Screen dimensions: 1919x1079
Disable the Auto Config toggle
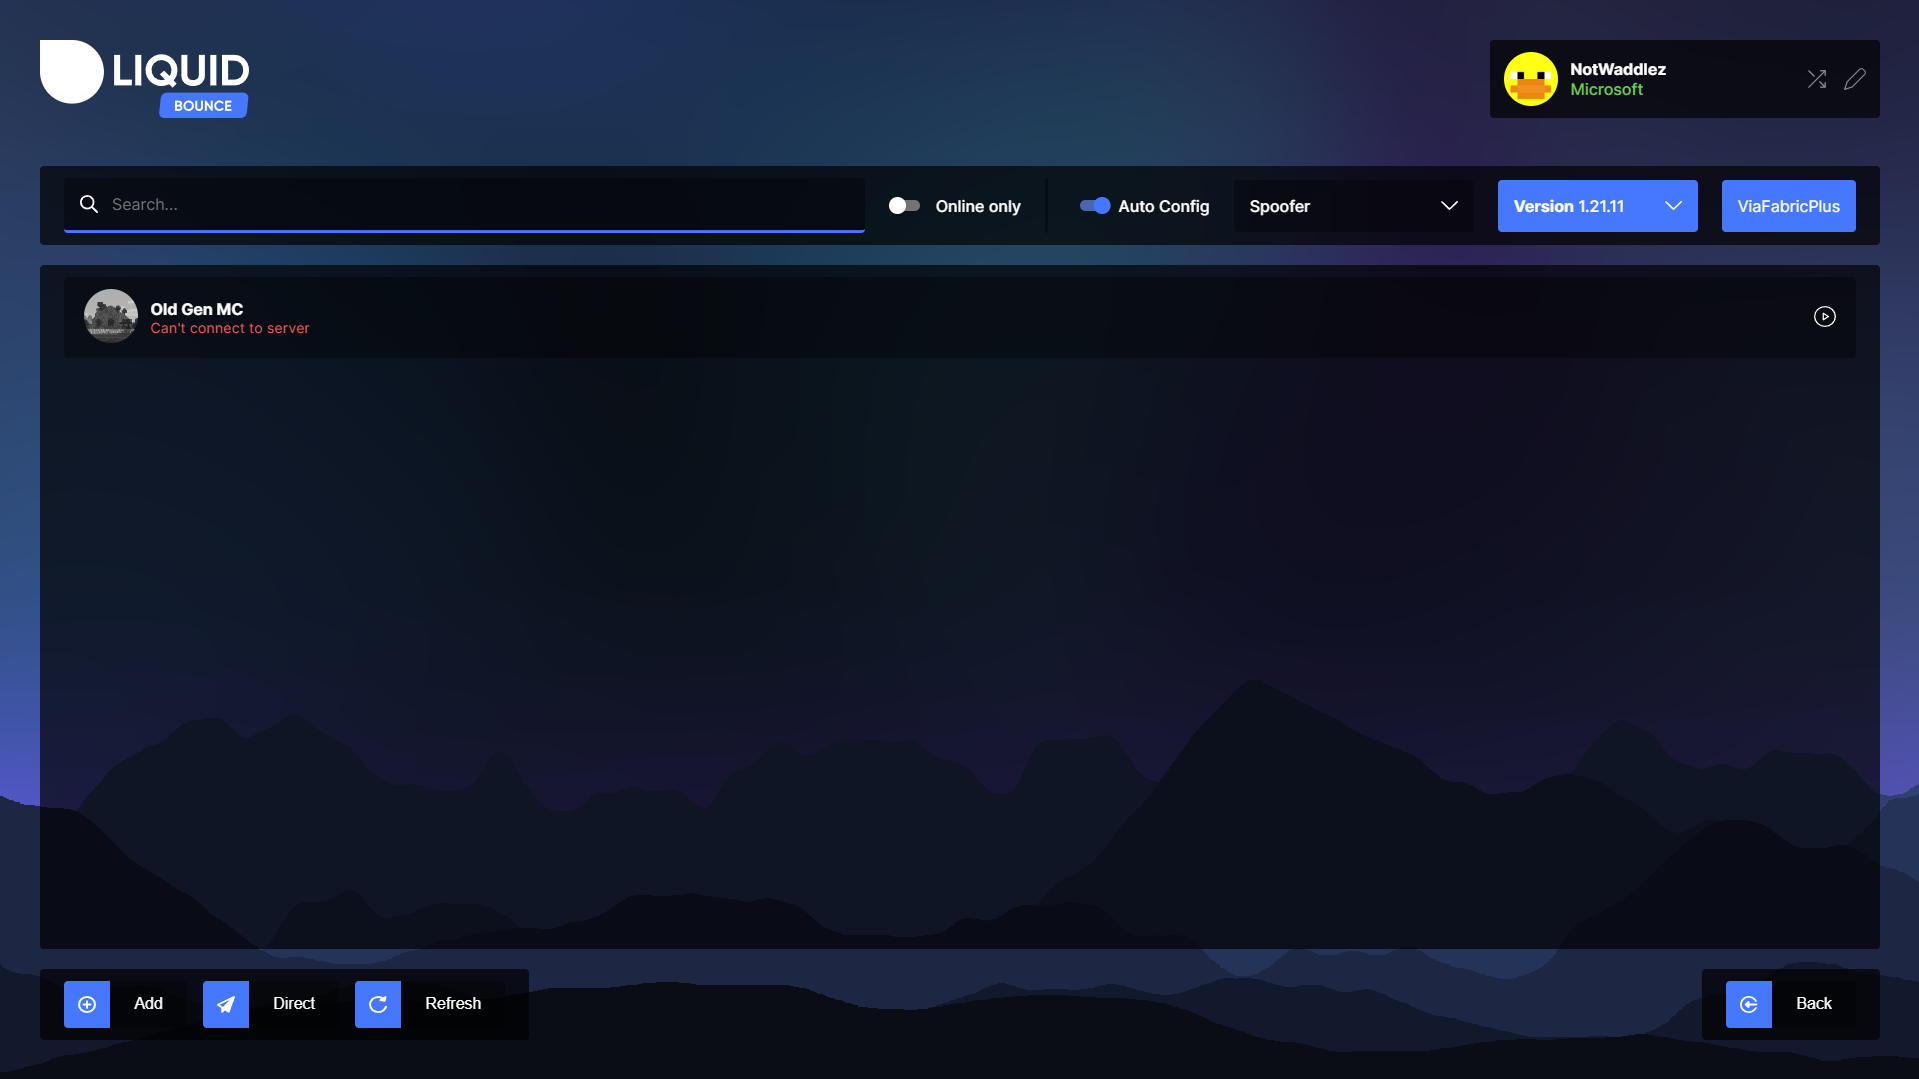(1095, 205)
